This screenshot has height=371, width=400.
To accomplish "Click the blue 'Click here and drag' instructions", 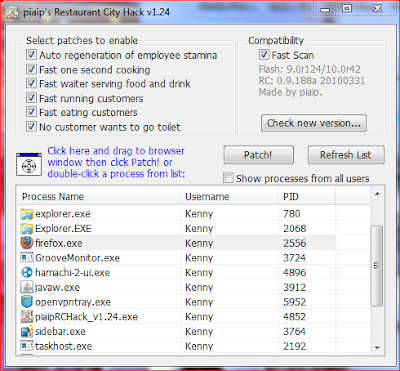I will coord(116,162).
